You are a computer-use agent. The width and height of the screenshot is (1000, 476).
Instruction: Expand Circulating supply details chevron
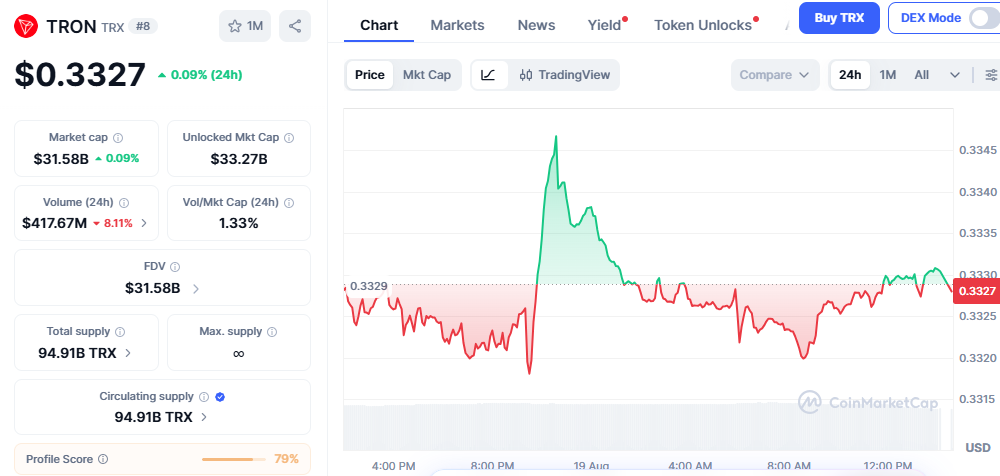[x=203, y=417]
